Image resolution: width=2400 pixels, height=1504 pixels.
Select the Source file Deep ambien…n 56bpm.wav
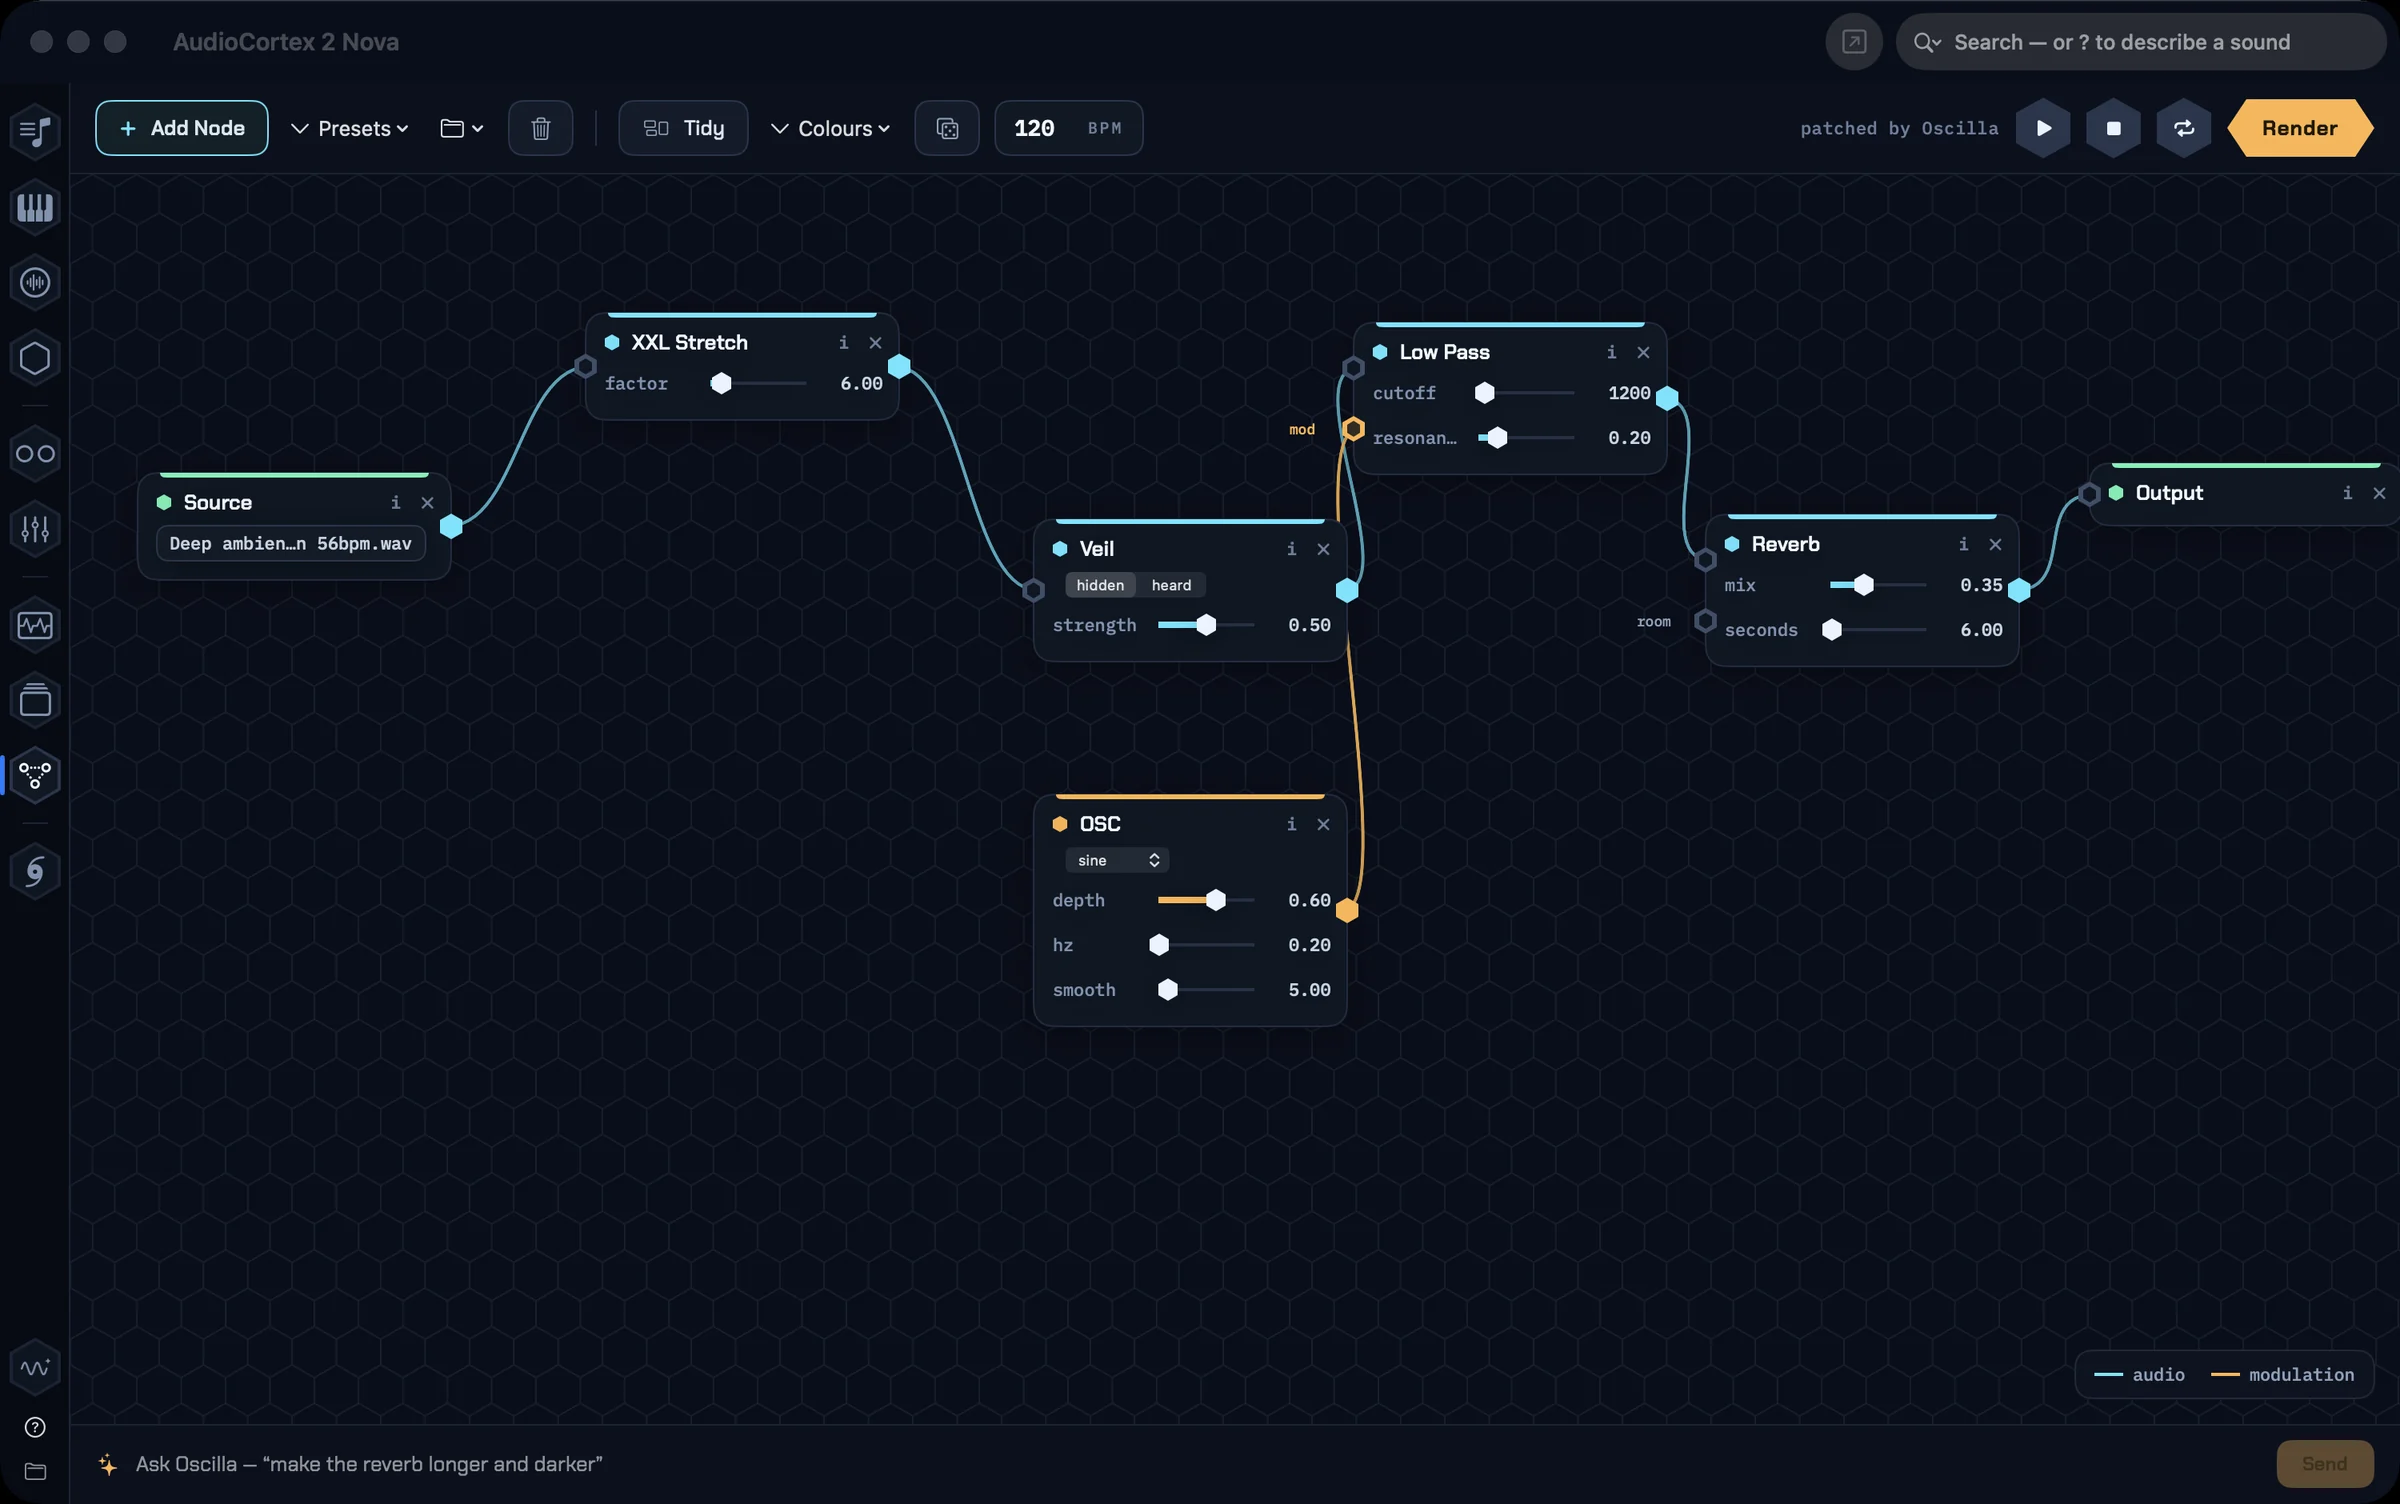point(290,544)
